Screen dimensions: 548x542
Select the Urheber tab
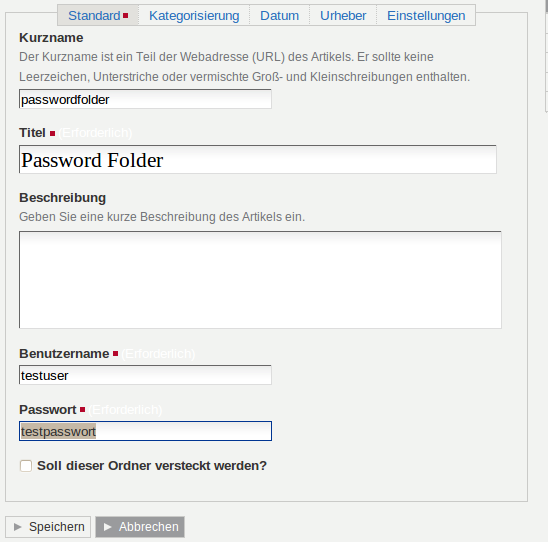pyautogui.click(x=343, y=16)
